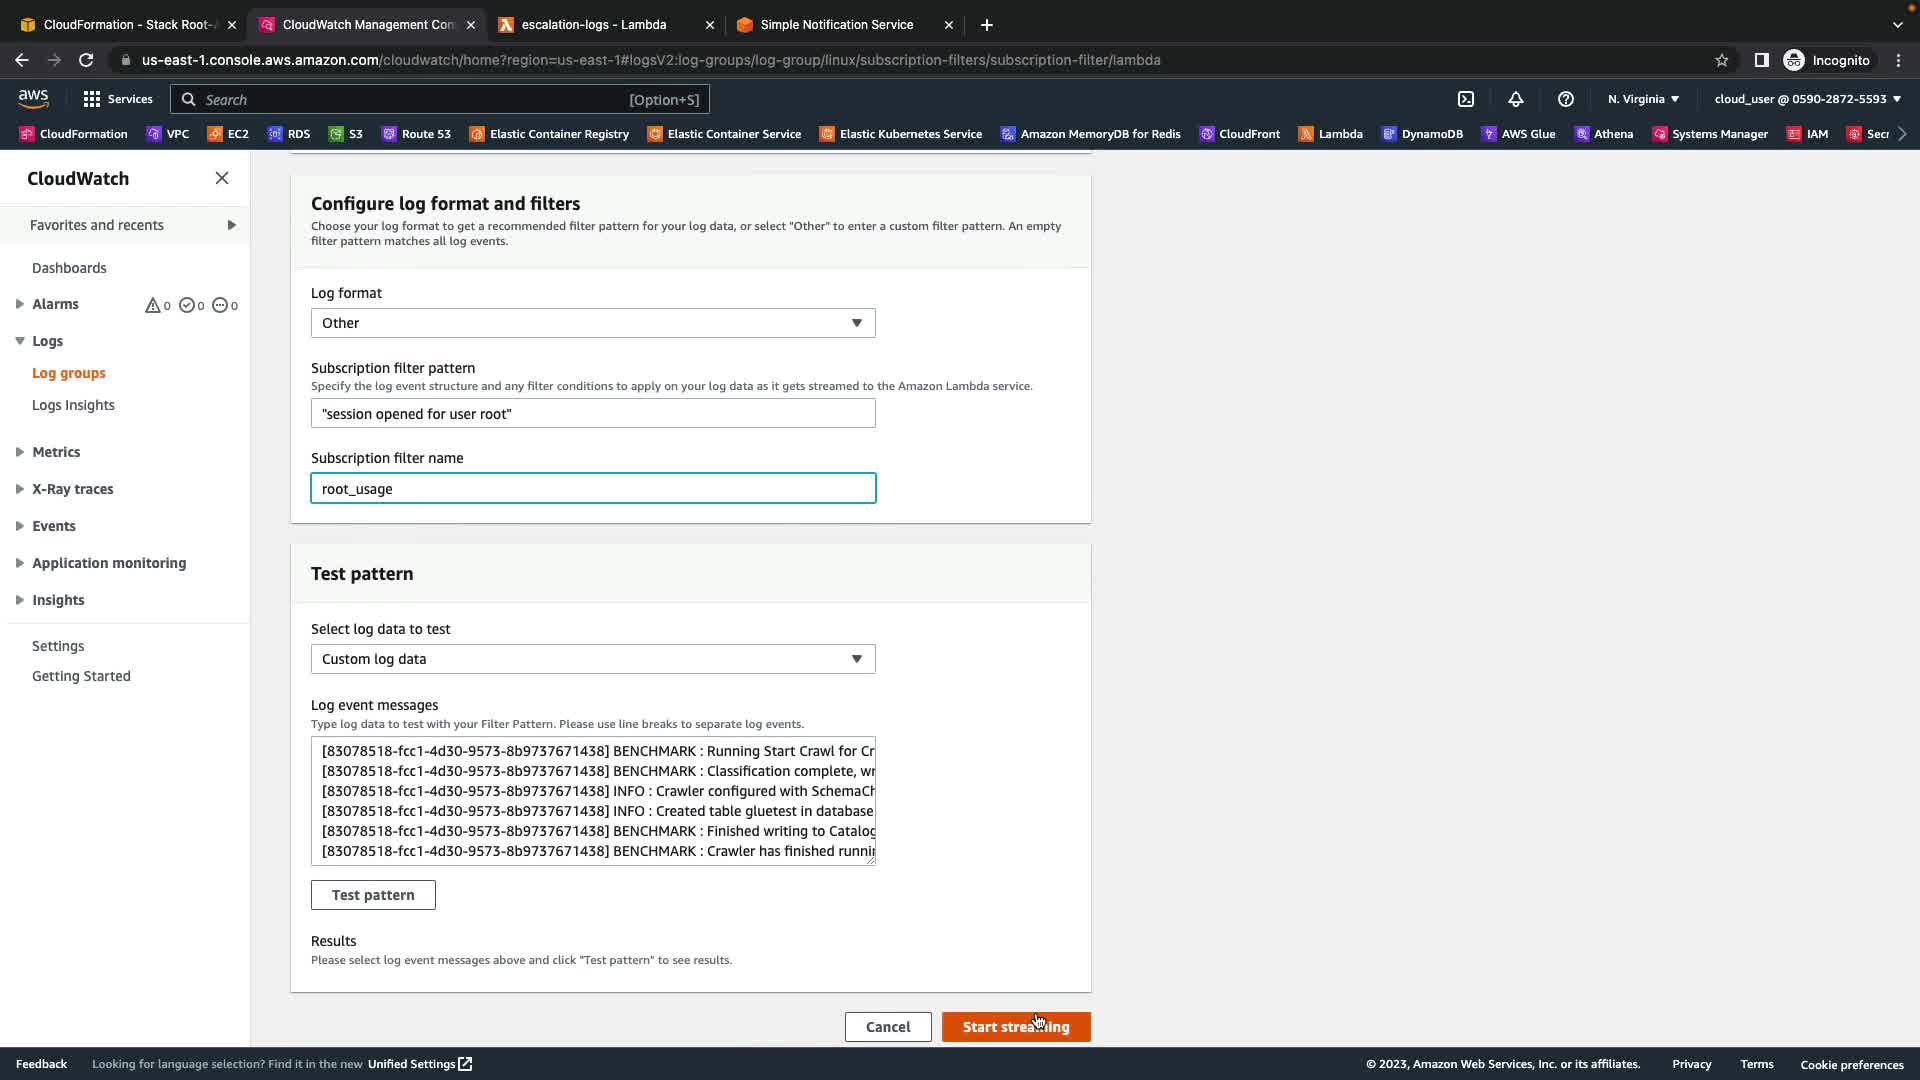Open Select log data to test dropdown
Viewport: 1920px width, 1080px height.
click(x=593, y=659)
